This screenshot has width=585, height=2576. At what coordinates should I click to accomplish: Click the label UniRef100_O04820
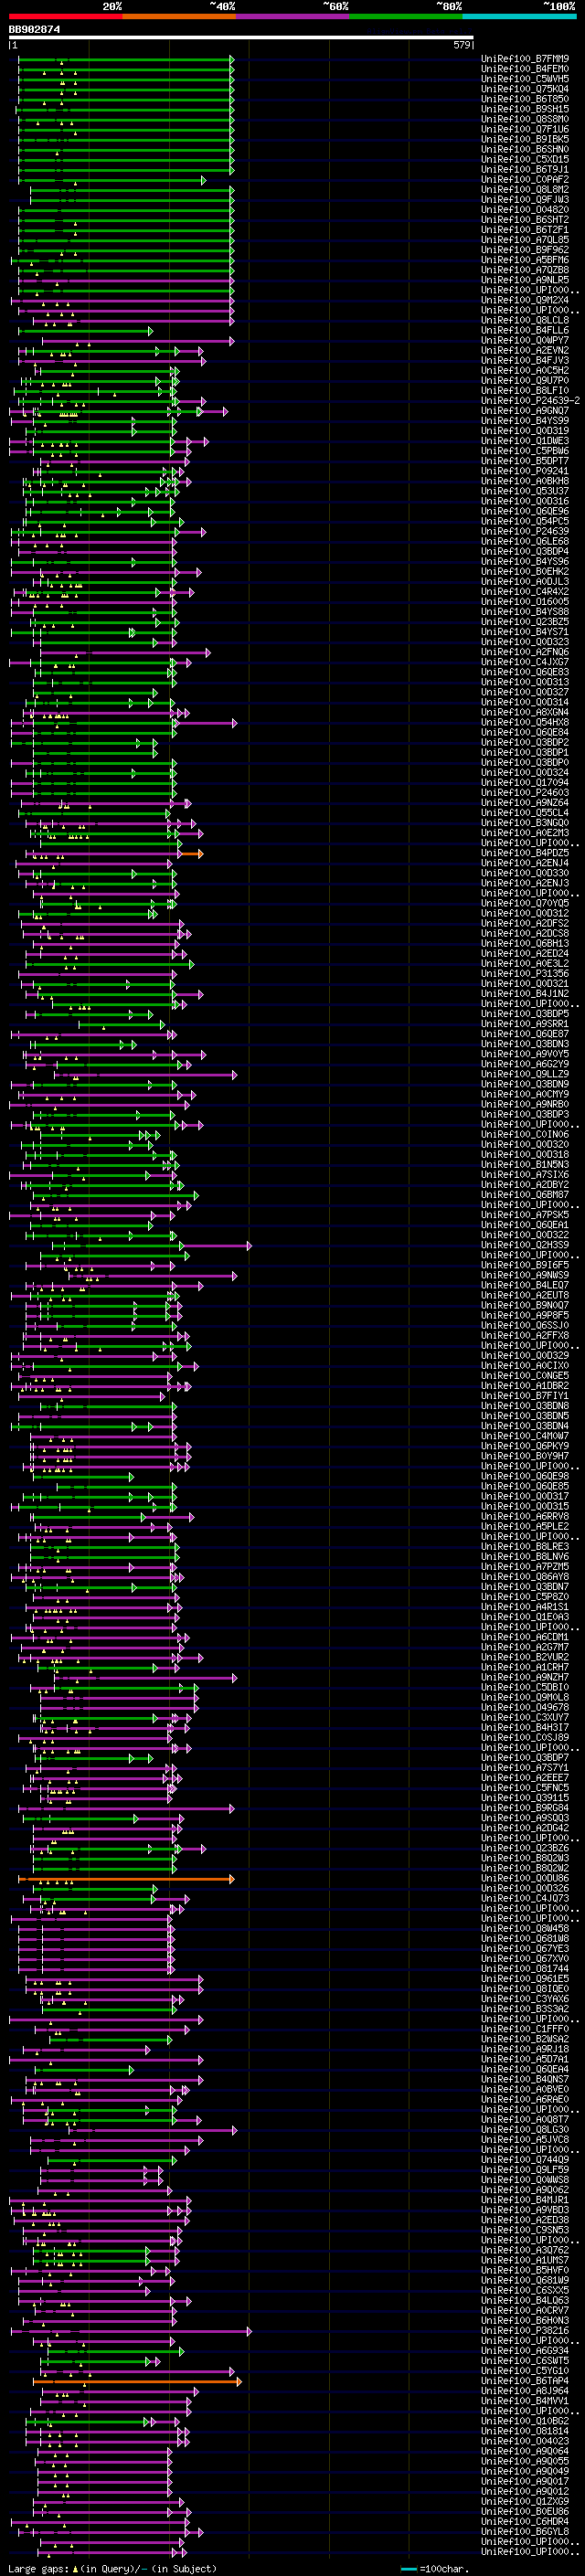(525, 210)
